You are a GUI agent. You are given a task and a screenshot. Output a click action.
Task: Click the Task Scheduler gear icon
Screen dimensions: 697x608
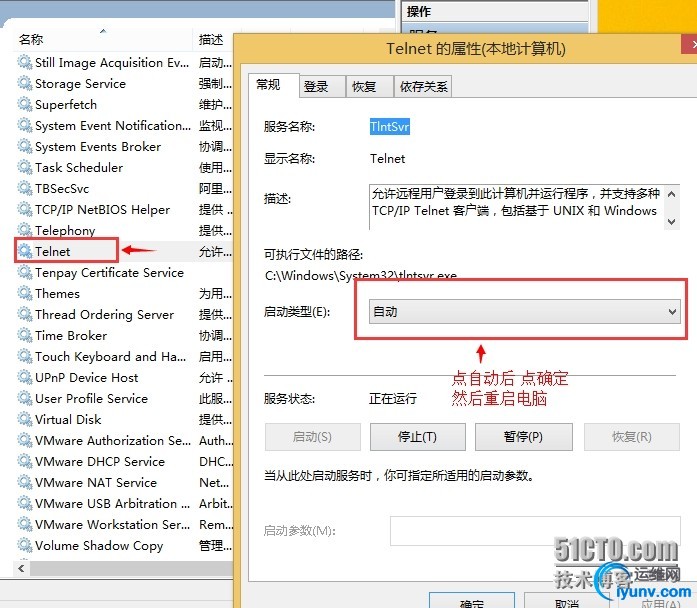[x=24, y=167]
